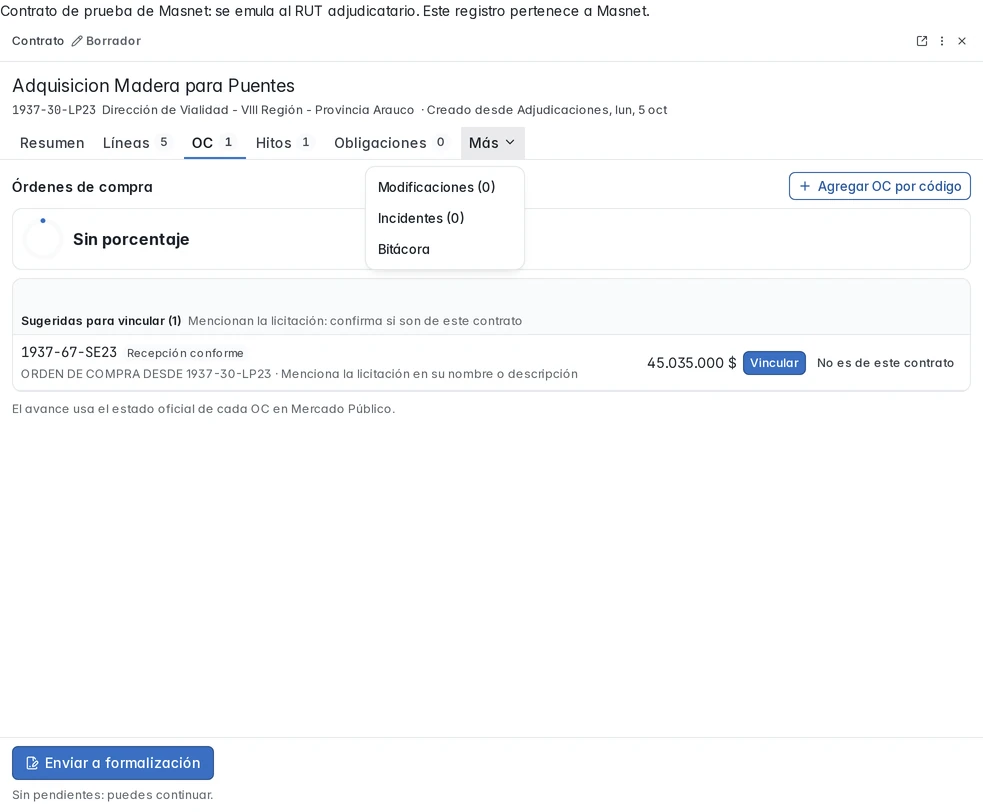The width and height of the screenshot is (983, 812).
Task: Click the amount 45.035.000 $
Action: tap(691, 363)
